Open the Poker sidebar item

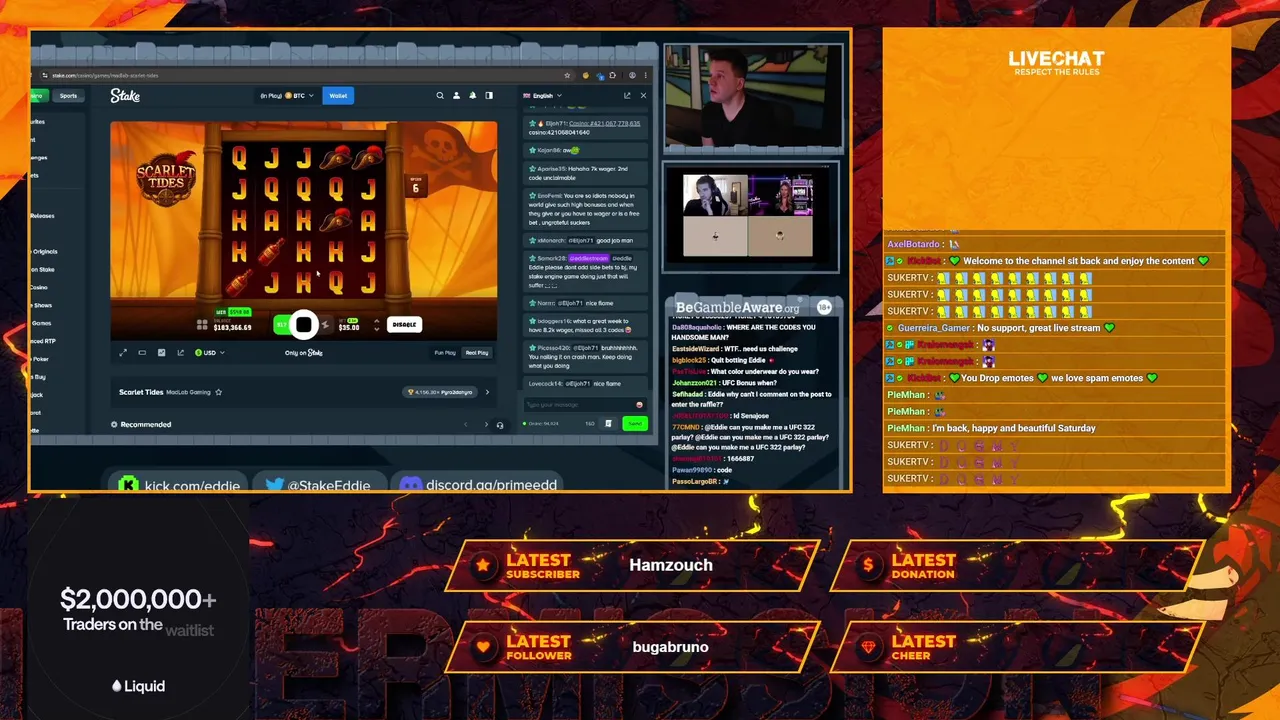(40, 359)
